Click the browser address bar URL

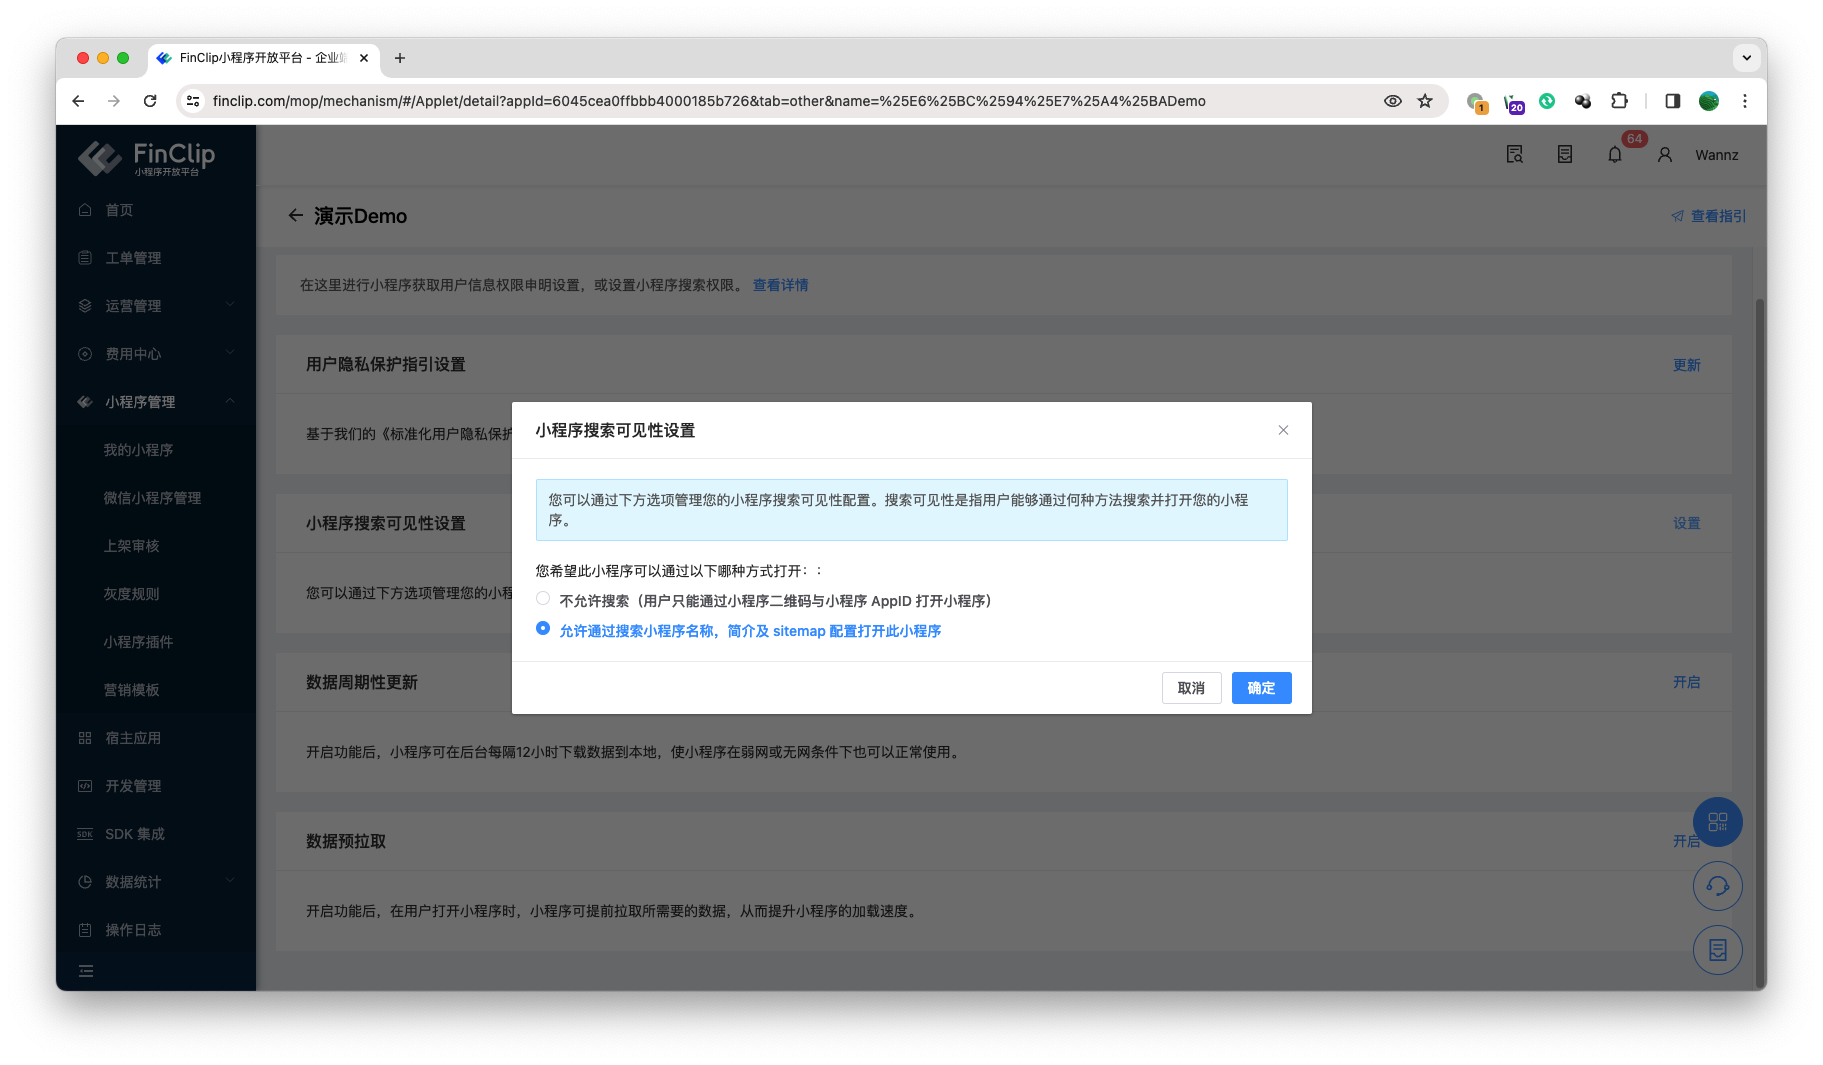tap(708, 101)
